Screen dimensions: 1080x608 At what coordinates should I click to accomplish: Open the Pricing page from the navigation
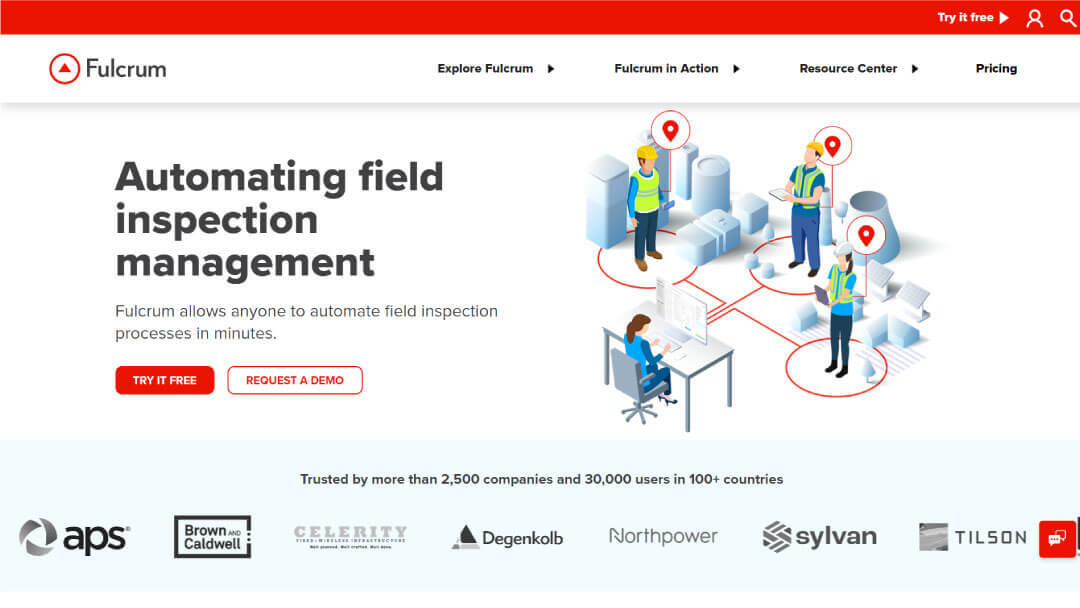996,69
